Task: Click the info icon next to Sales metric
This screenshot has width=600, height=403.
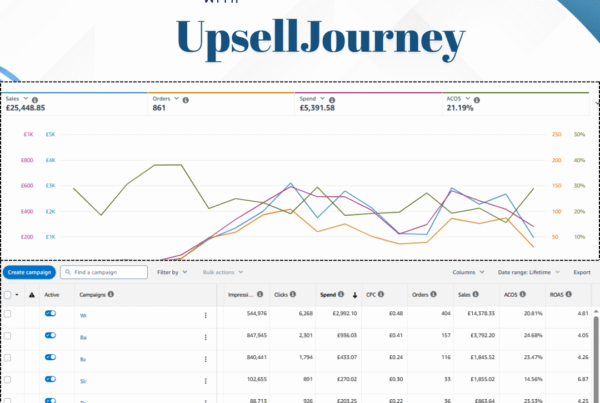Action: (x=35, y=100)
